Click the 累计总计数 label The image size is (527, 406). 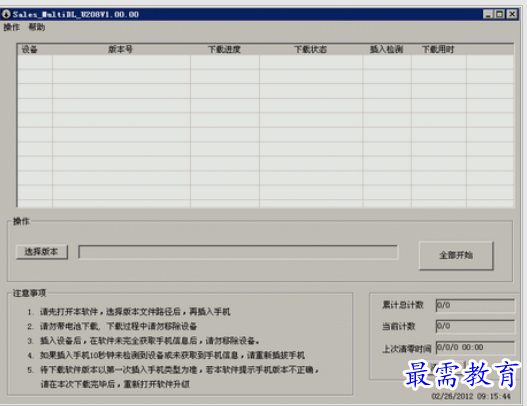pyautogui.click(x=403, y=305)
